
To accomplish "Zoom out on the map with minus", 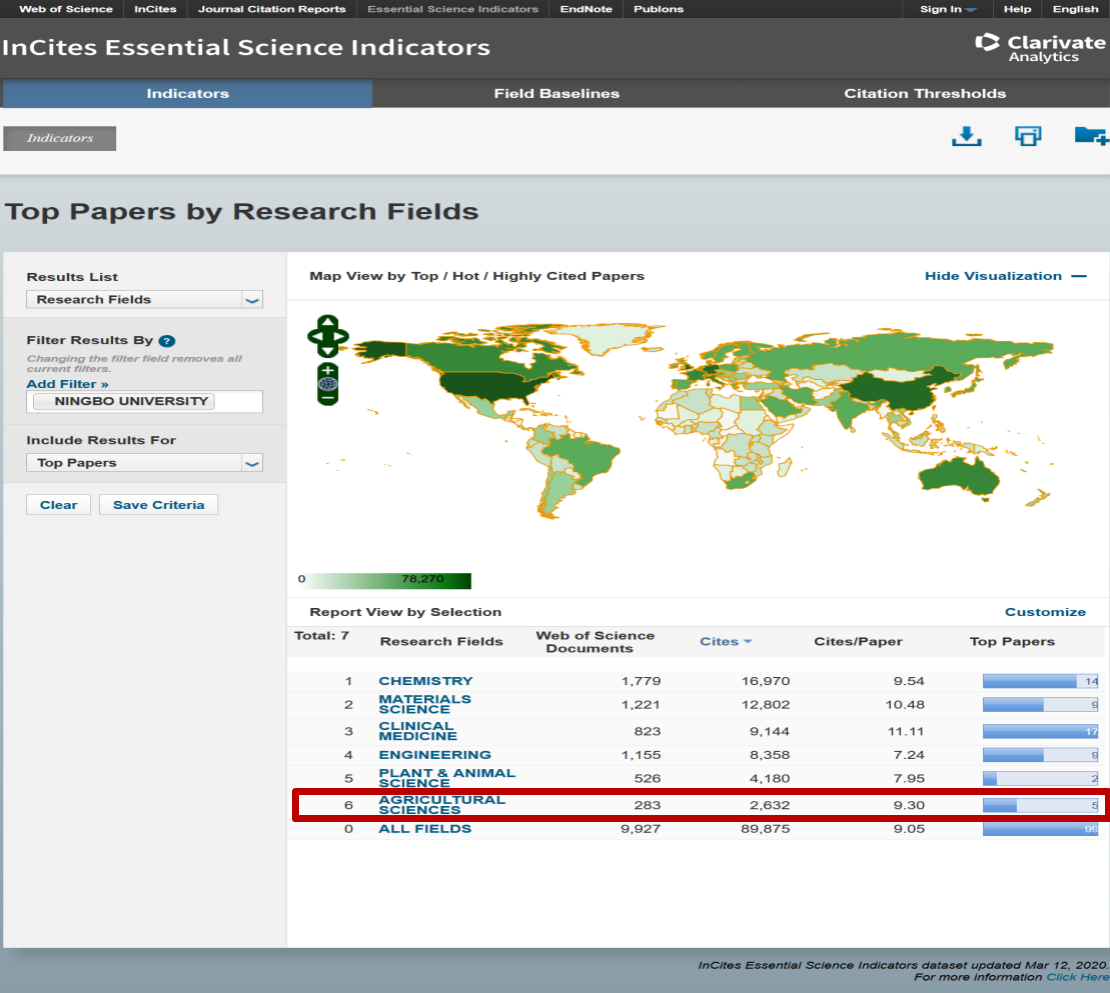I will tap(328, 397).
